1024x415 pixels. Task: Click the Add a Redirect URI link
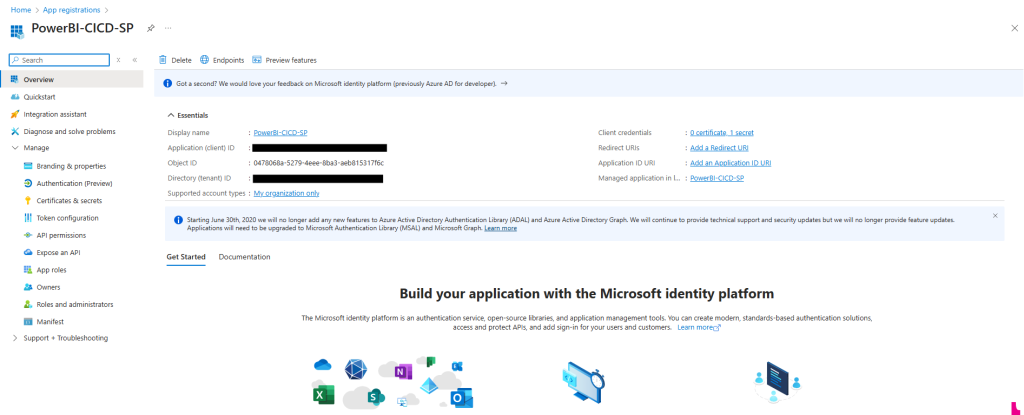pyautogui.click(x=719, y=148)
